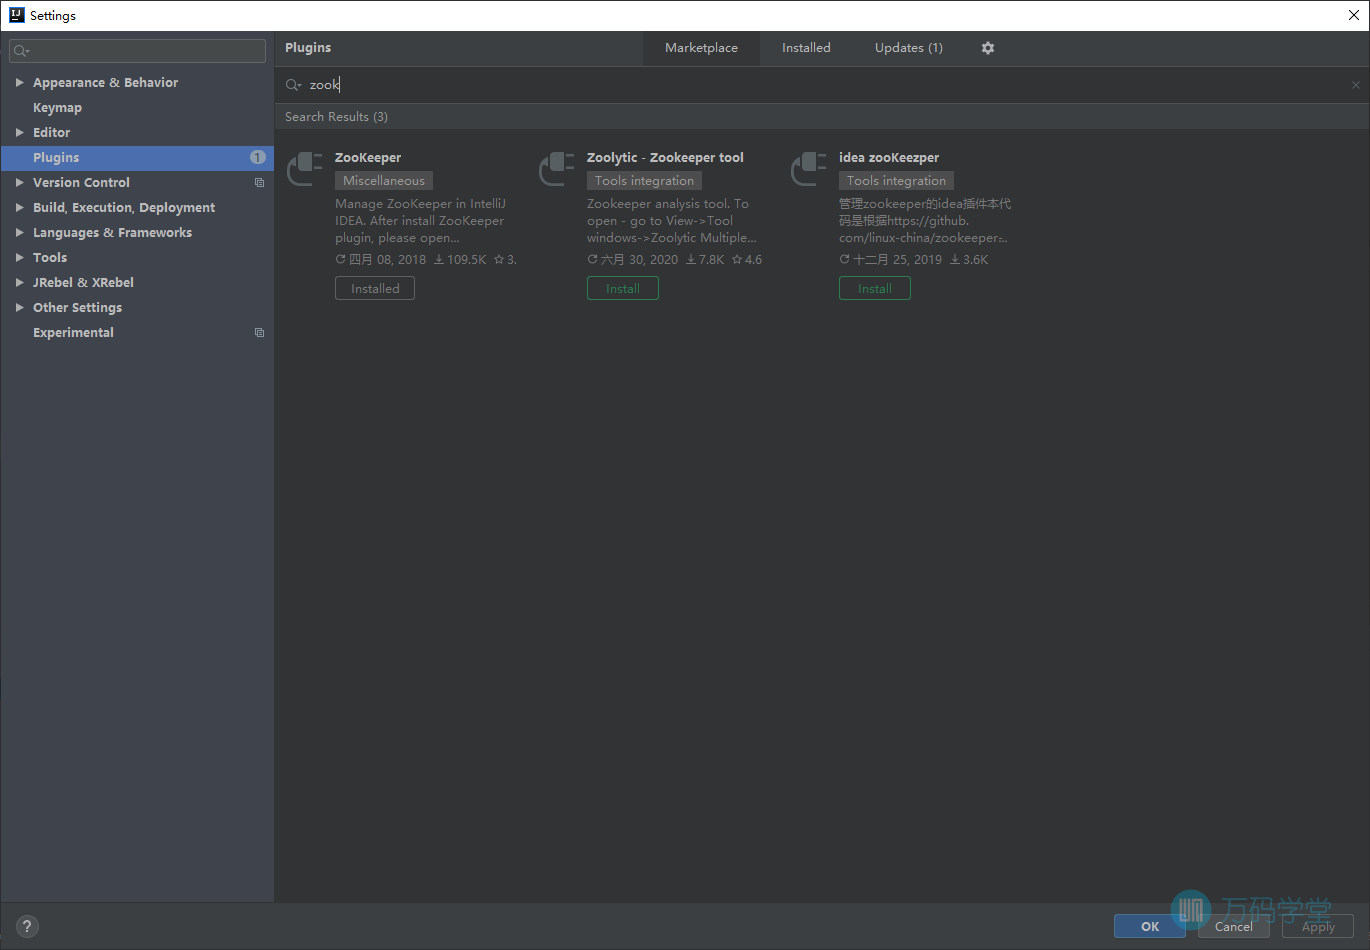Screen dimensions: 1370x950
Task: Click the Installed button for ZooKeeper
Action: (375, 288)
